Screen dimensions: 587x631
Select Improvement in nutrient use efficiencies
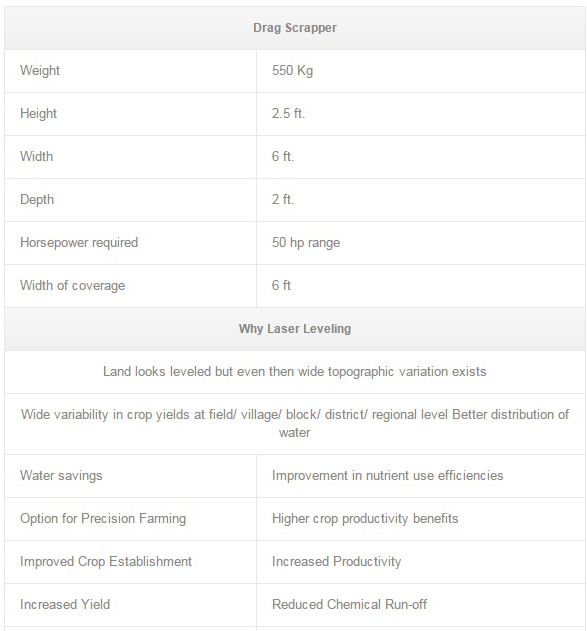(388, 476)
